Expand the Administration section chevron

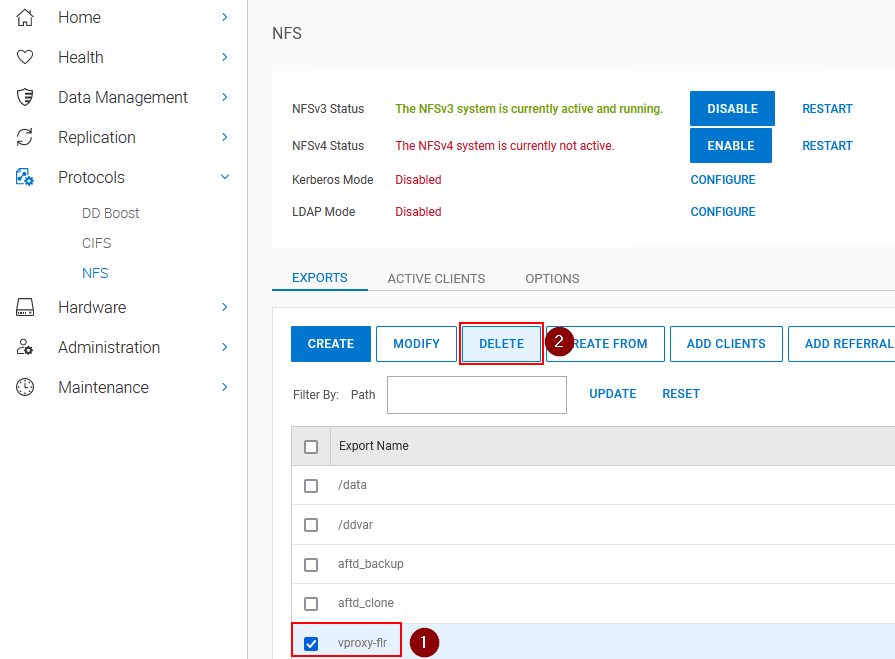[x=224, y=347]
